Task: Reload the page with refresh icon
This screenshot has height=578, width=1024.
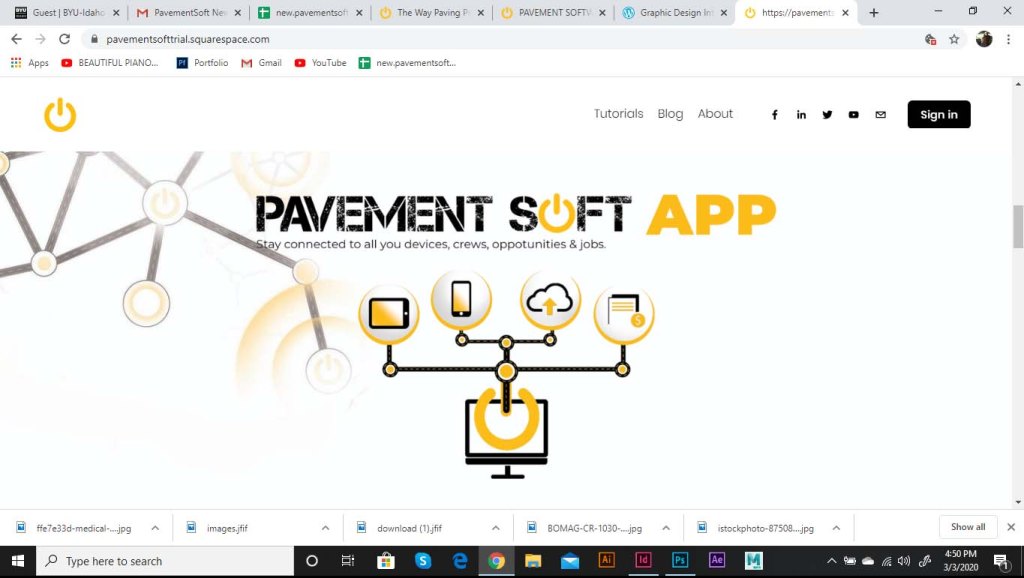Action: tap(65, 39)
